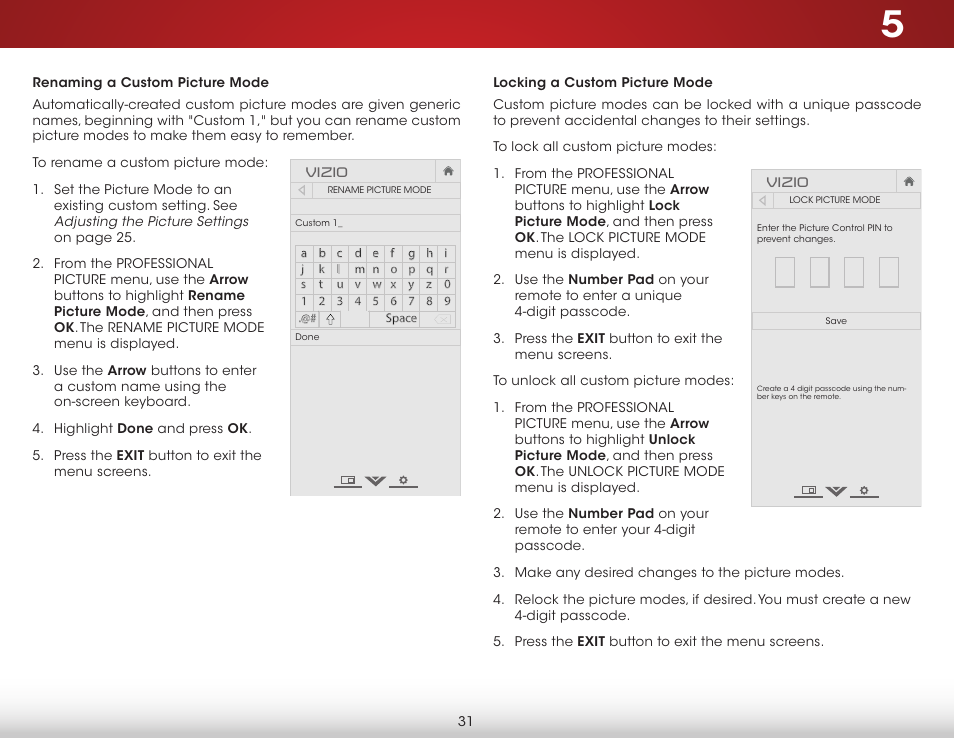The width and height of the screenshot is (954, 738).
Task: Select the second PIN digit box
Action: tap(820, 272)
